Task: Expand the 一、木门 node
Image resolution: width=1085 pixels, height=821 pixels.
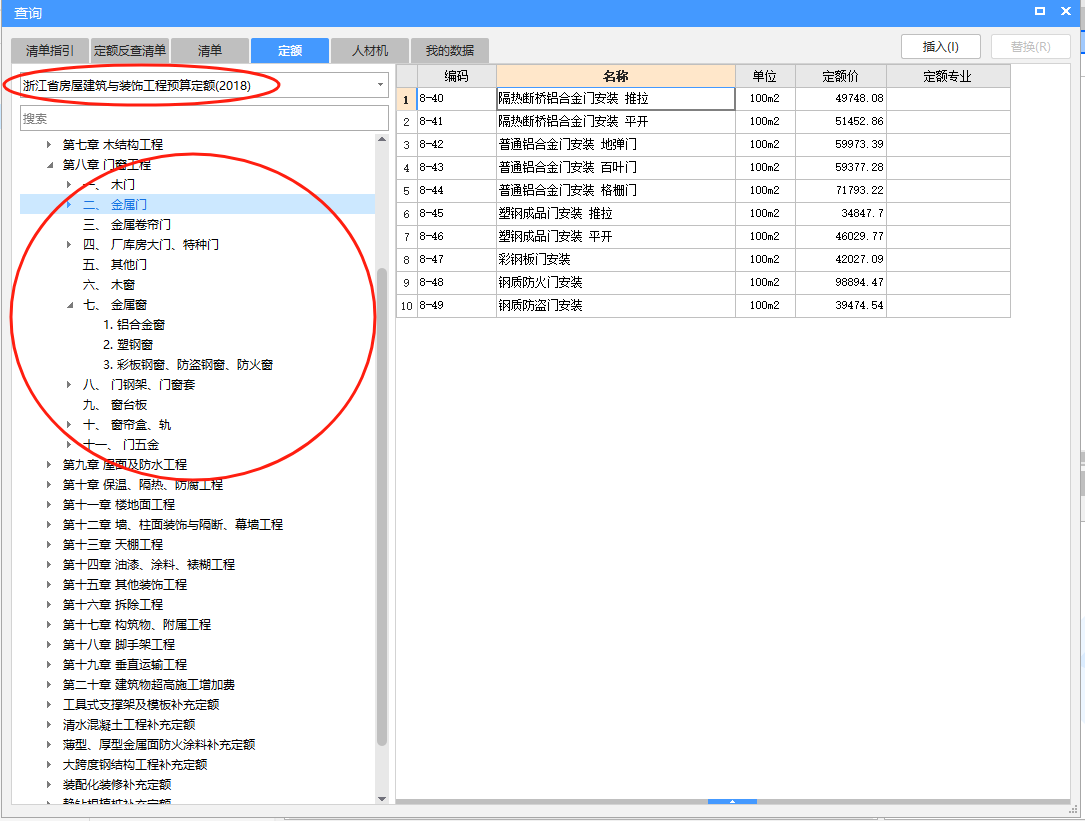Action: (69, 185)
